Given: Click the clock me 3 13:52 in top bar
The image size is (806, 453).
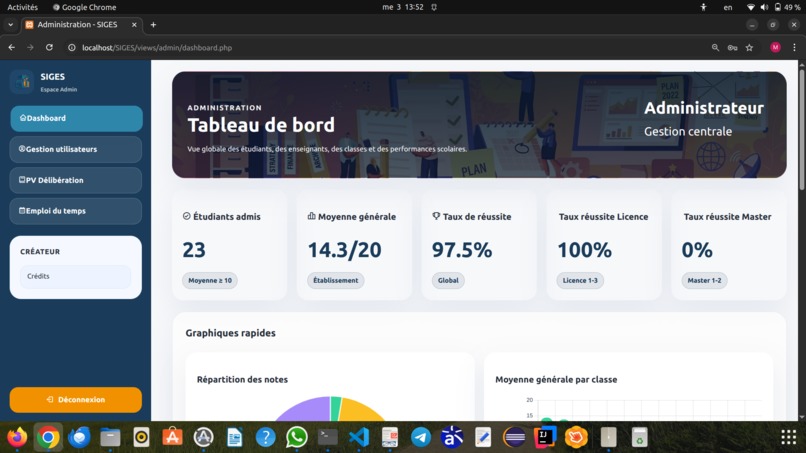Looking at the screenshot, I should (x=402, y=7).
